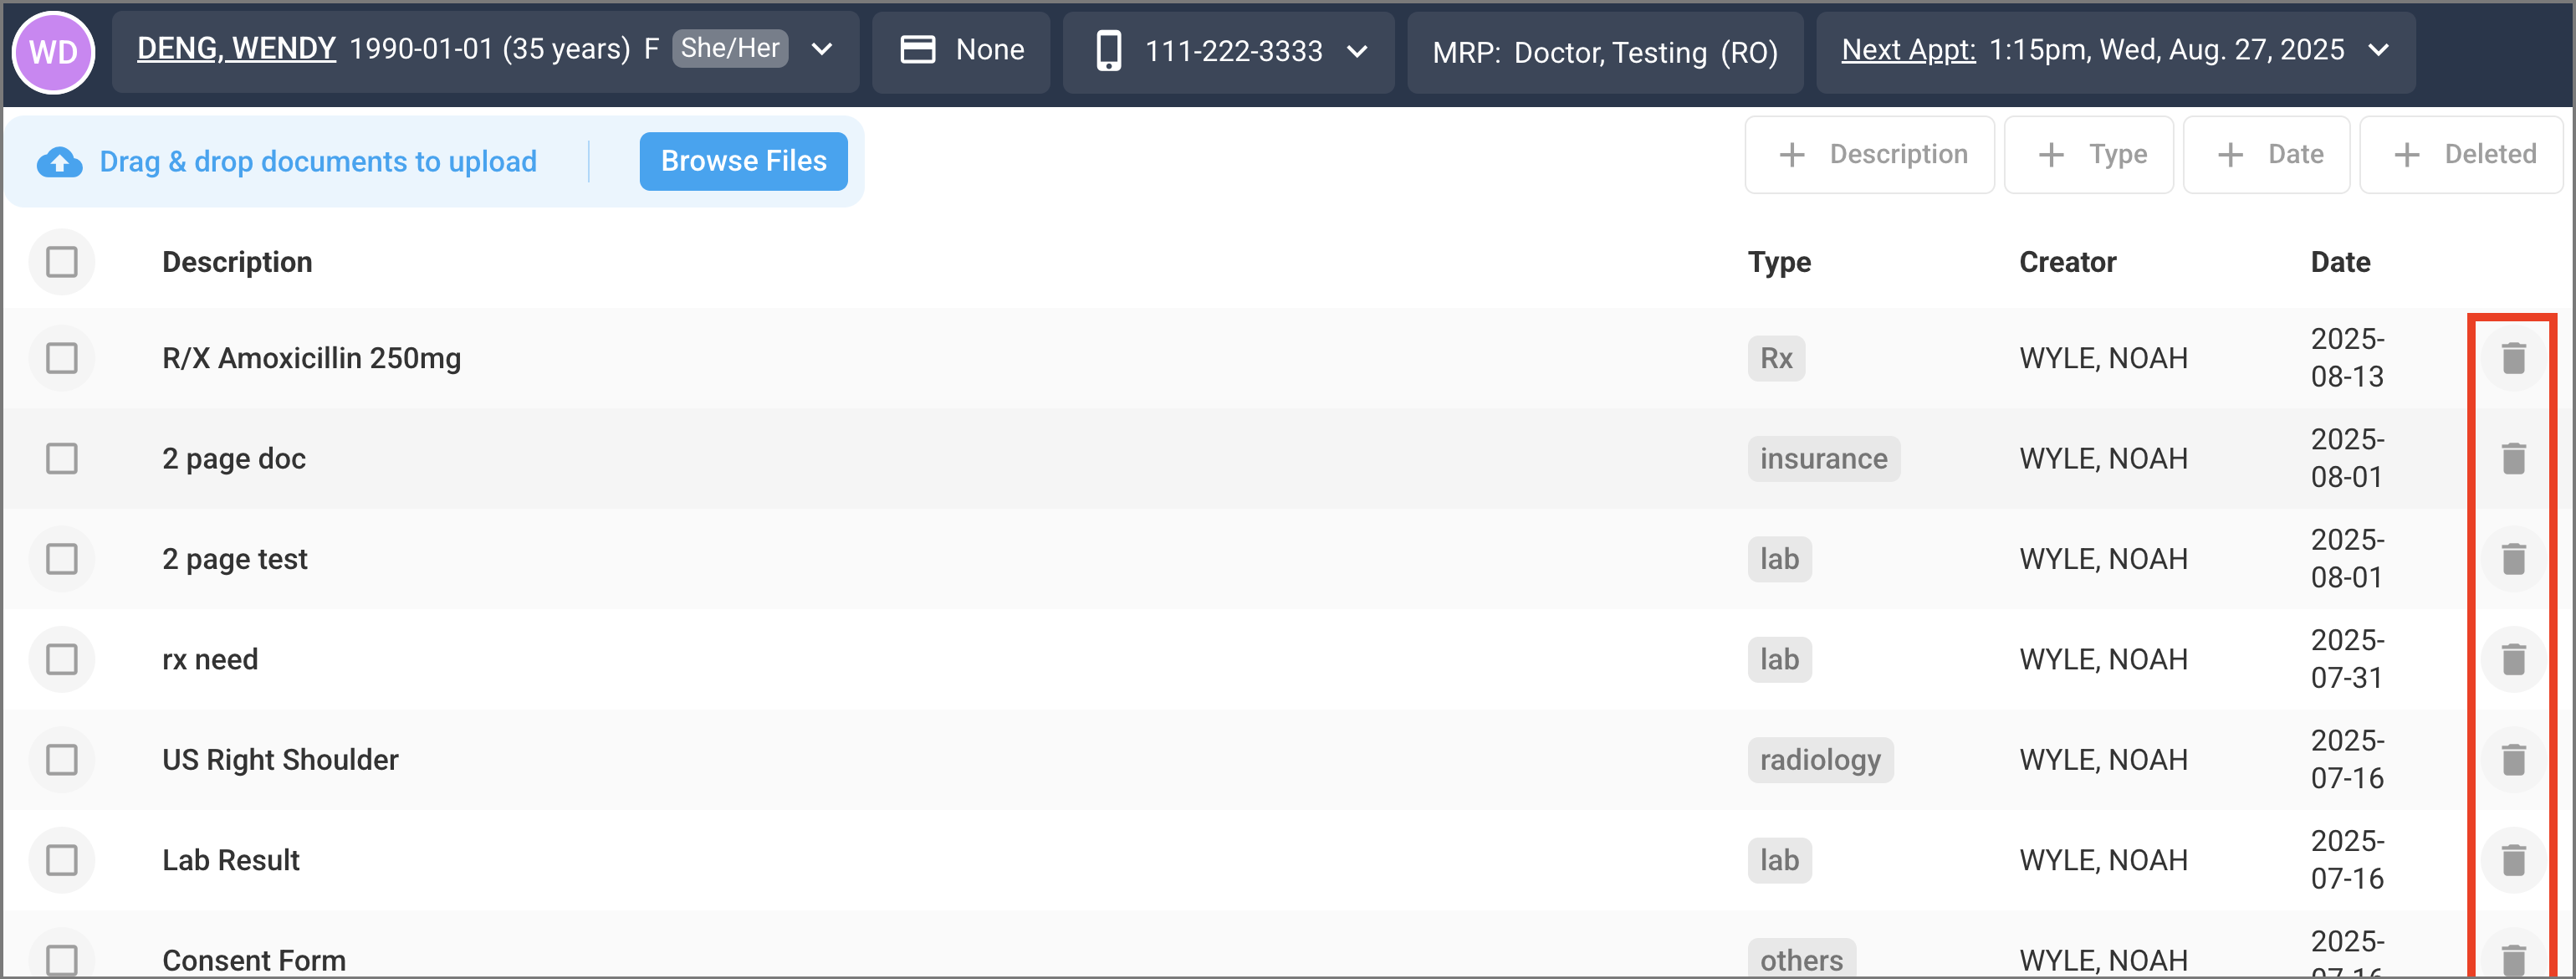The width and height of the screenshot is (2576, 979).
Task: Delete the R/X Amoxicillin 250mg document
Action: [2513, 358]
